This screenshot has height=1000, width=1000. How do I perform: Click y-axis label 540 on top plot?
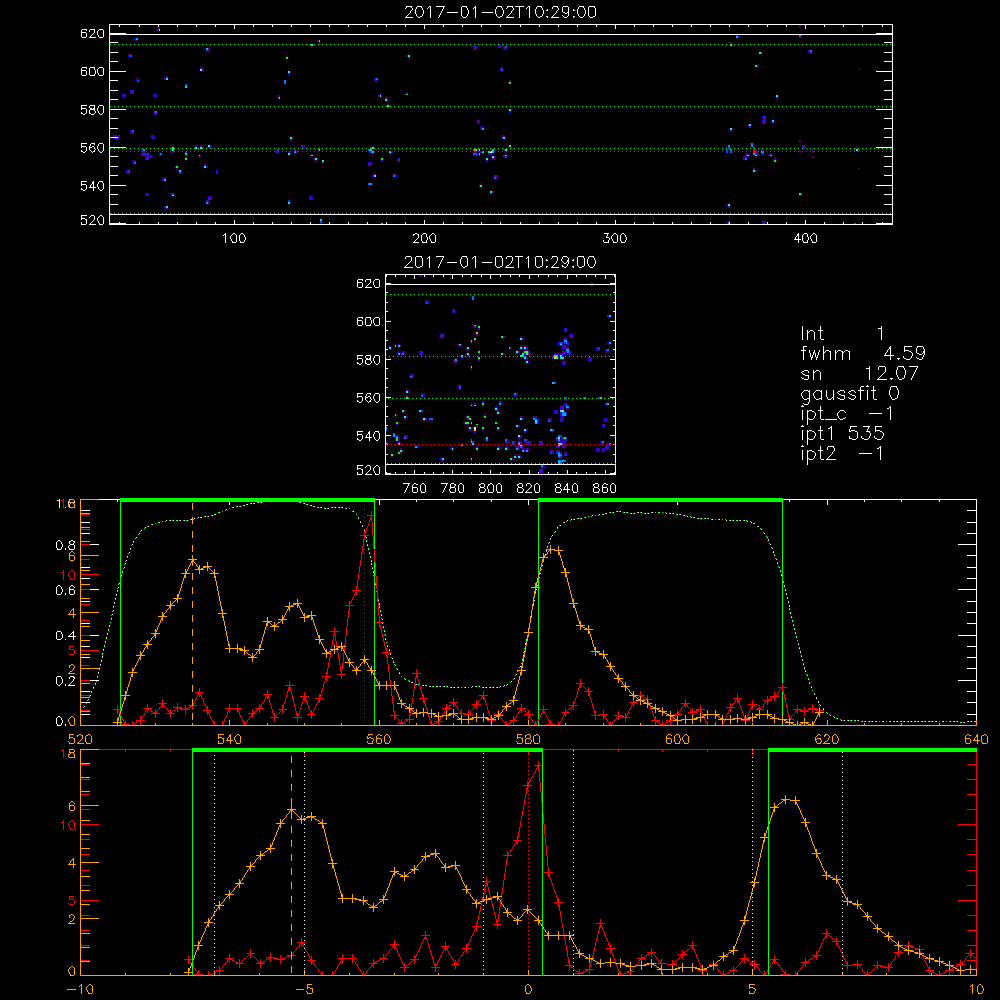(x=92, y=186)
